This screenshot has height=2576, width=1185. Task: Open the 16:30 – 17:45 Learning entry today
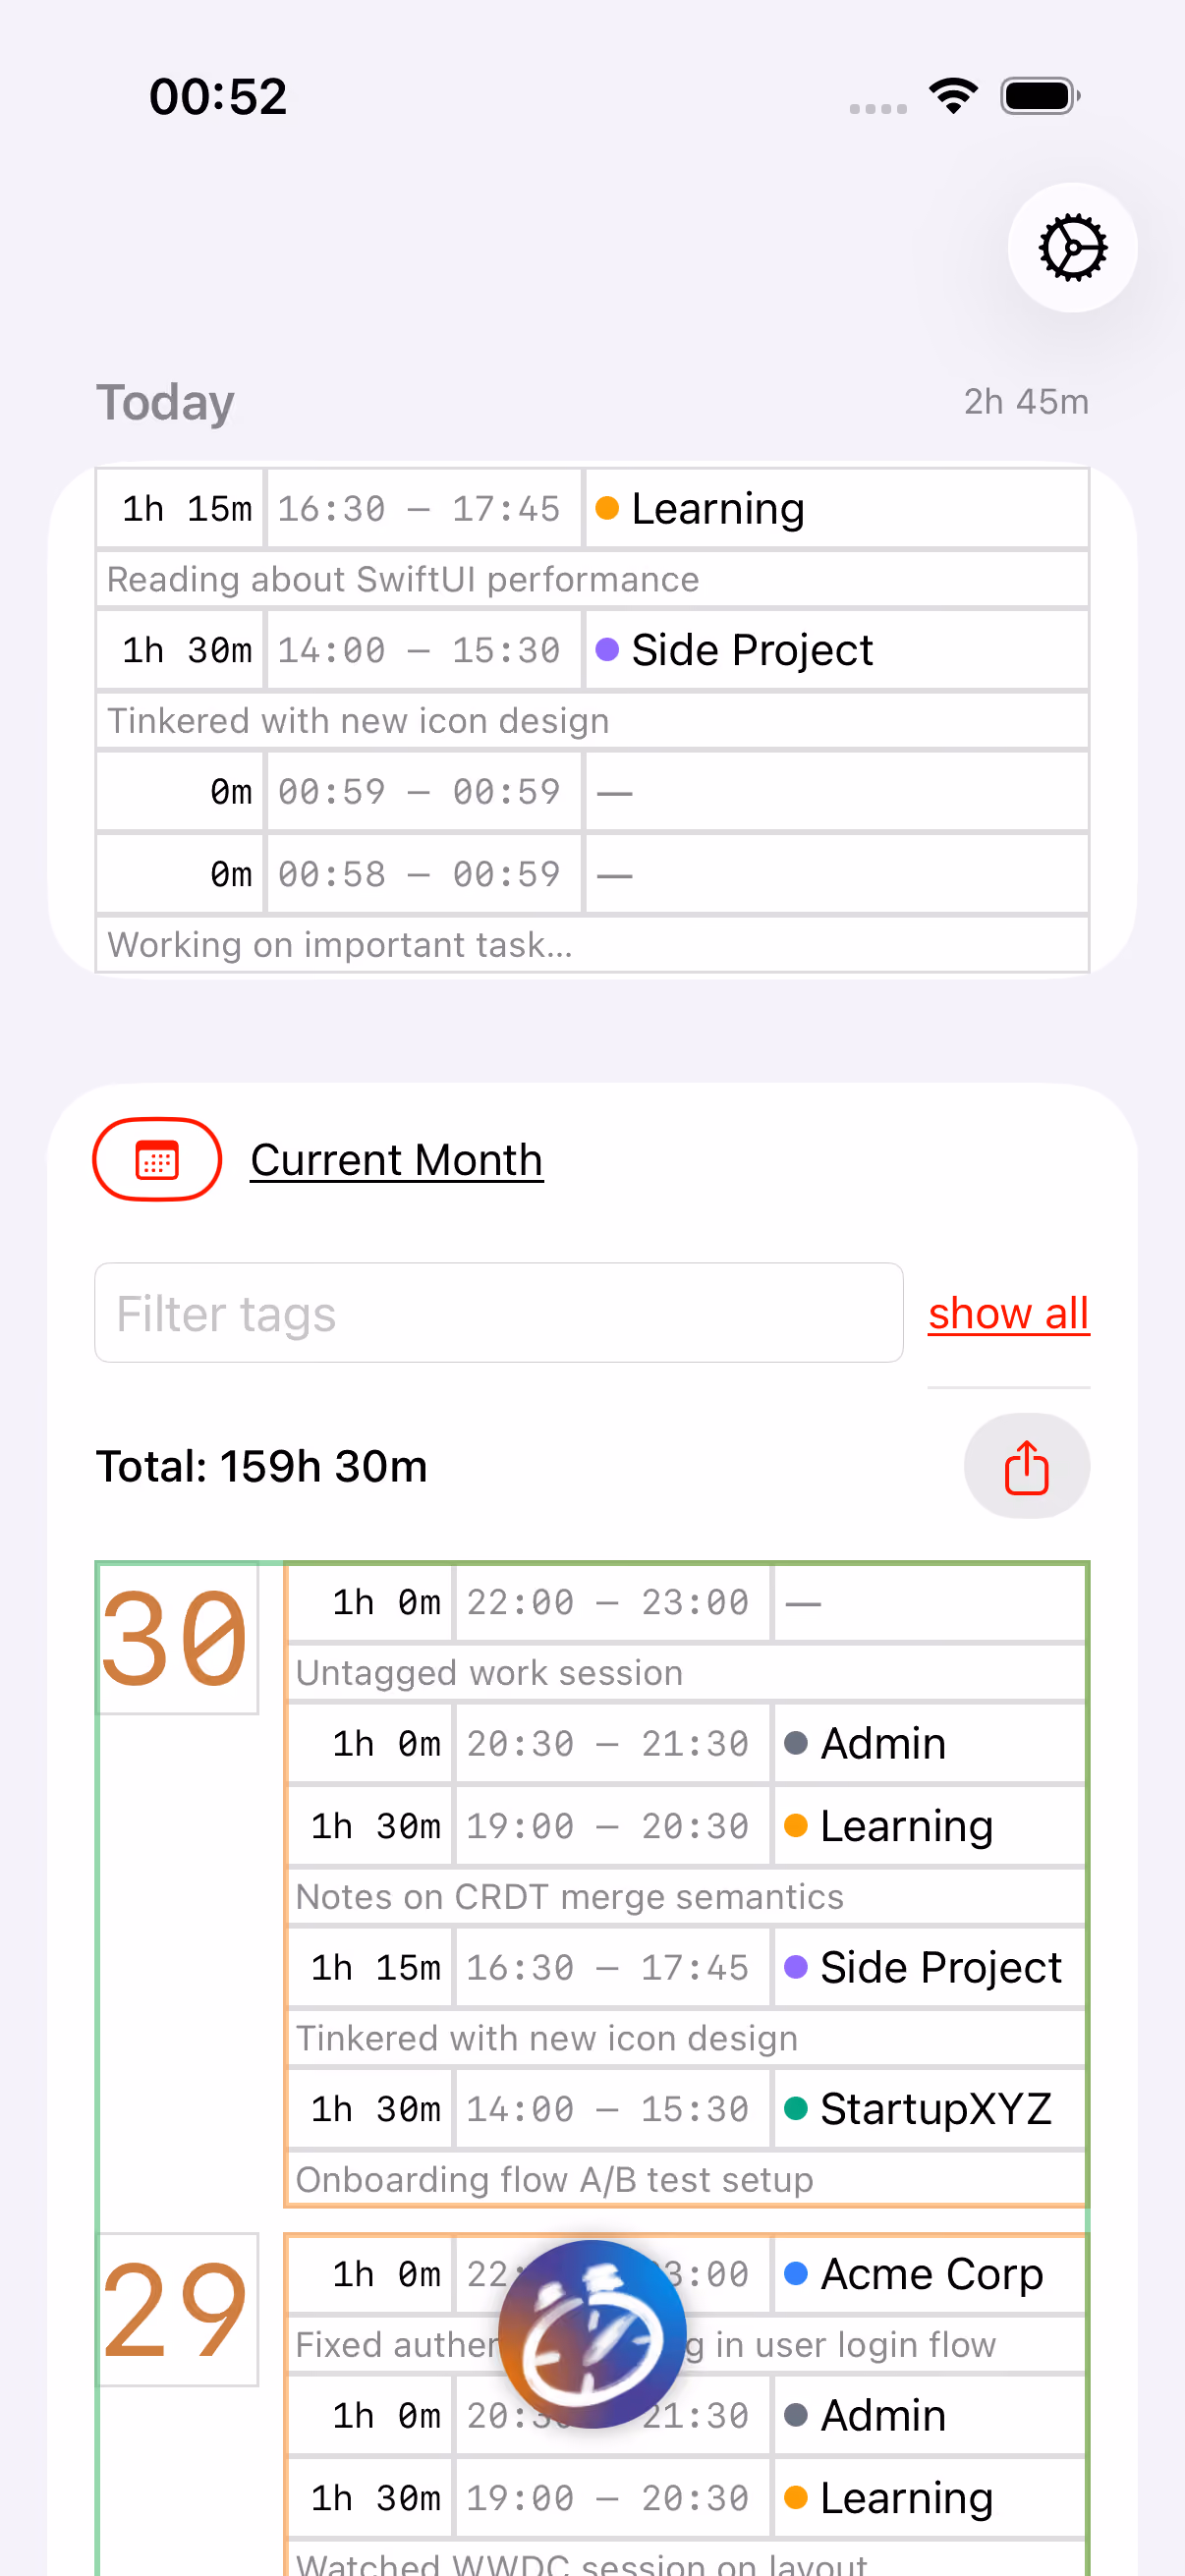tap(592, 508)
